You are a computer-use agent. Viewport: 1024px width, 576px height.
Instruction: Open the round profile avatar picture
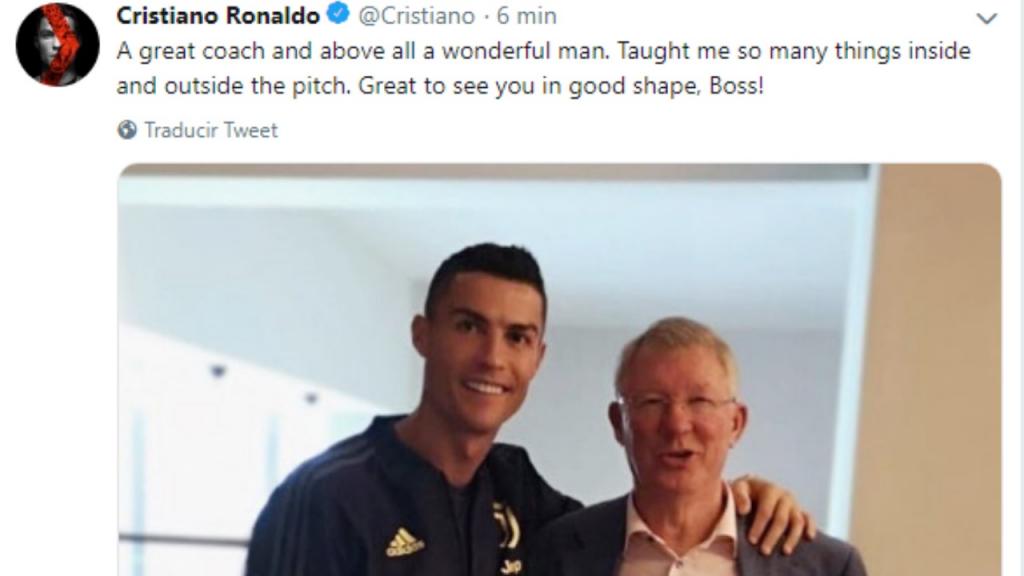[x=57, y=44]
